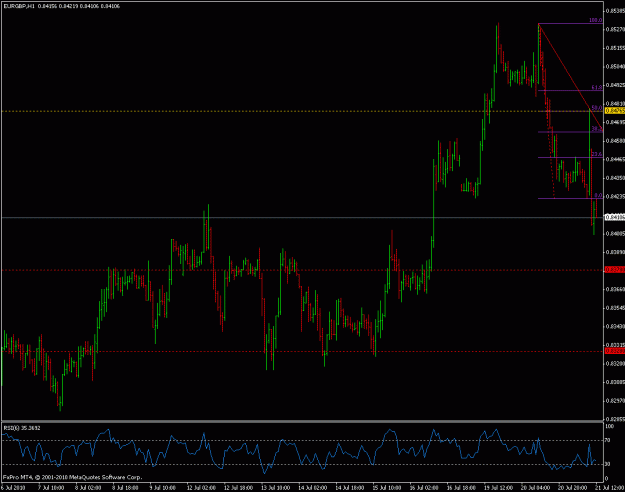Select the Fibonacci 23.6 level label
This screenshot has width=625, height=492.
coord(597,154)
